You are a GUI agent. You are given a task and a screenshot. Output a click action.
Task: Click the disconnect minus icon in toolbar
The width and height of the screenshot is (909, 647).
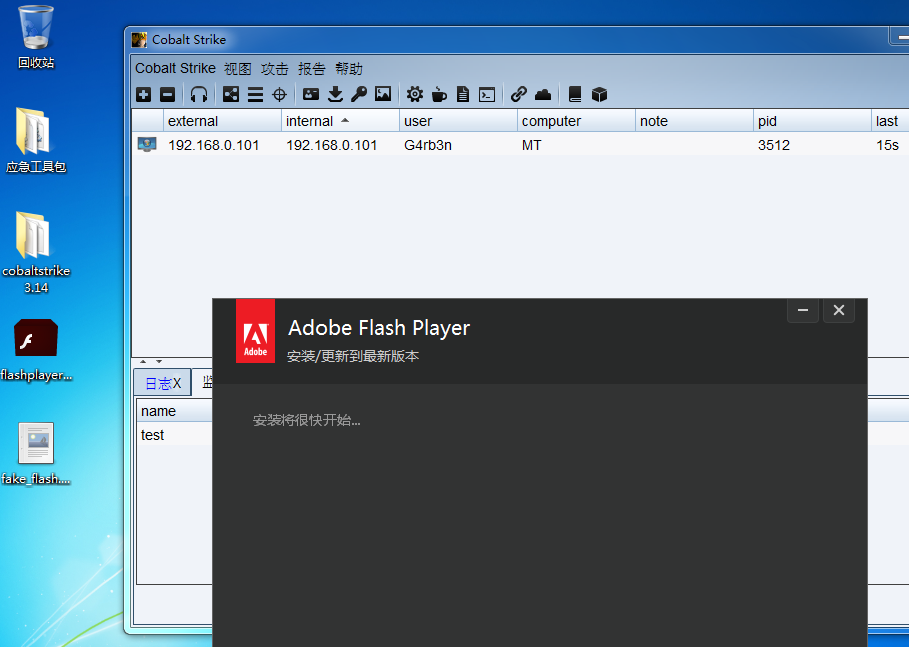click(168, 94)
